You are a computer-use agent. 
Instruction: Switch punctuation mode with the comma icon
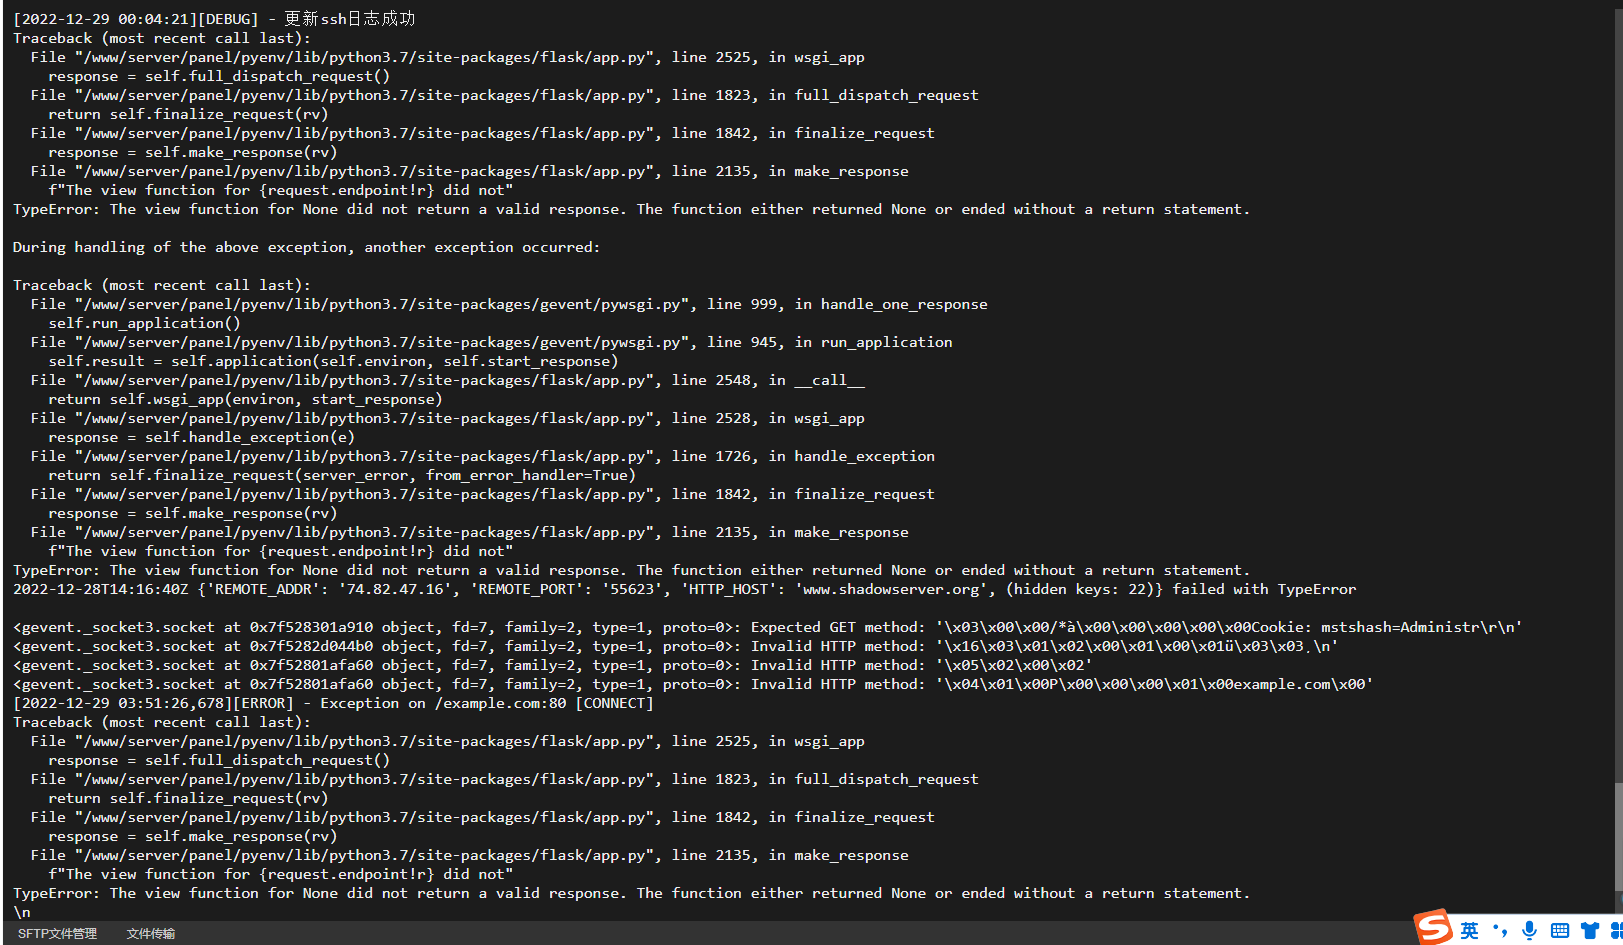[x=1500, y=931]
